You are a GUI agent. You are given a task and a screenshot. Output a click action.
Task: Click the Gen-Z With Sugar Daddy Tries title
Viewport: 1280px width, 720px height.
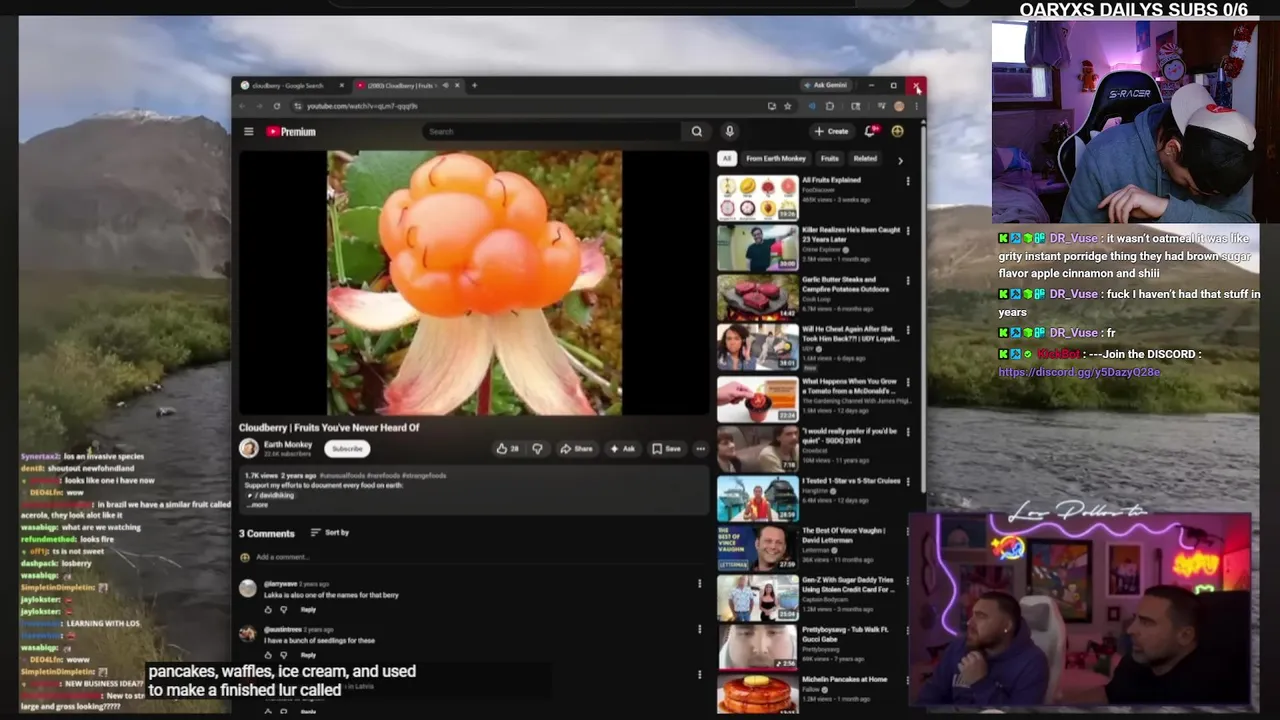coord(848,584)
